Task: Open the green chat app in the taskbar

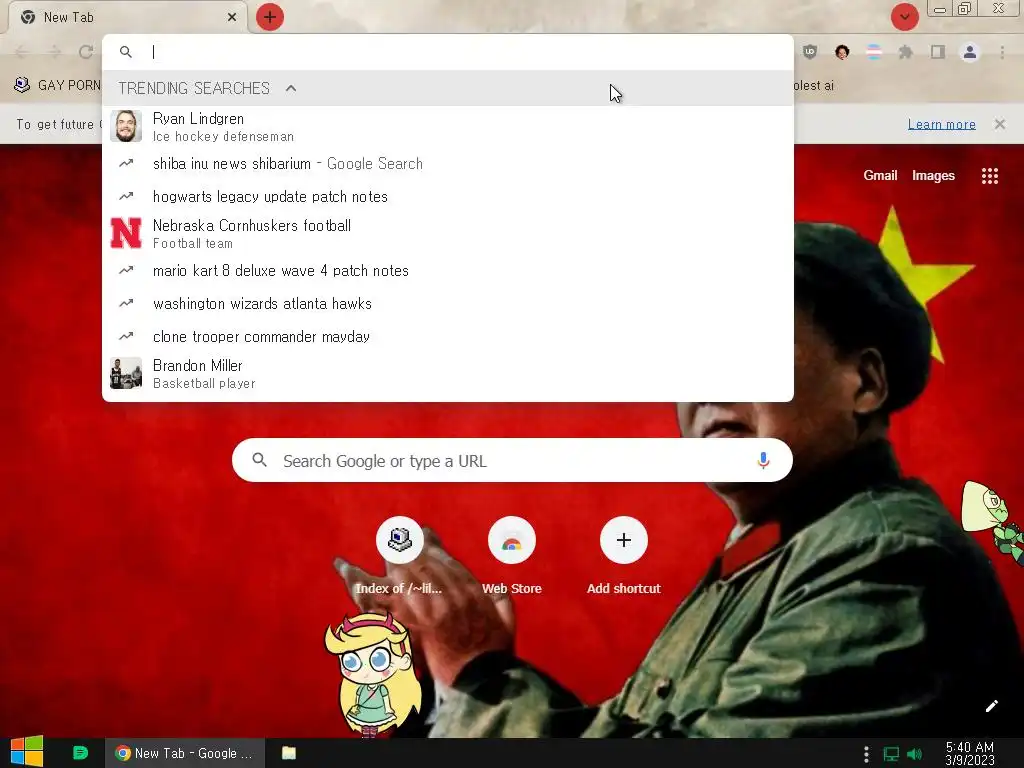Action: (x=80, y=753)
